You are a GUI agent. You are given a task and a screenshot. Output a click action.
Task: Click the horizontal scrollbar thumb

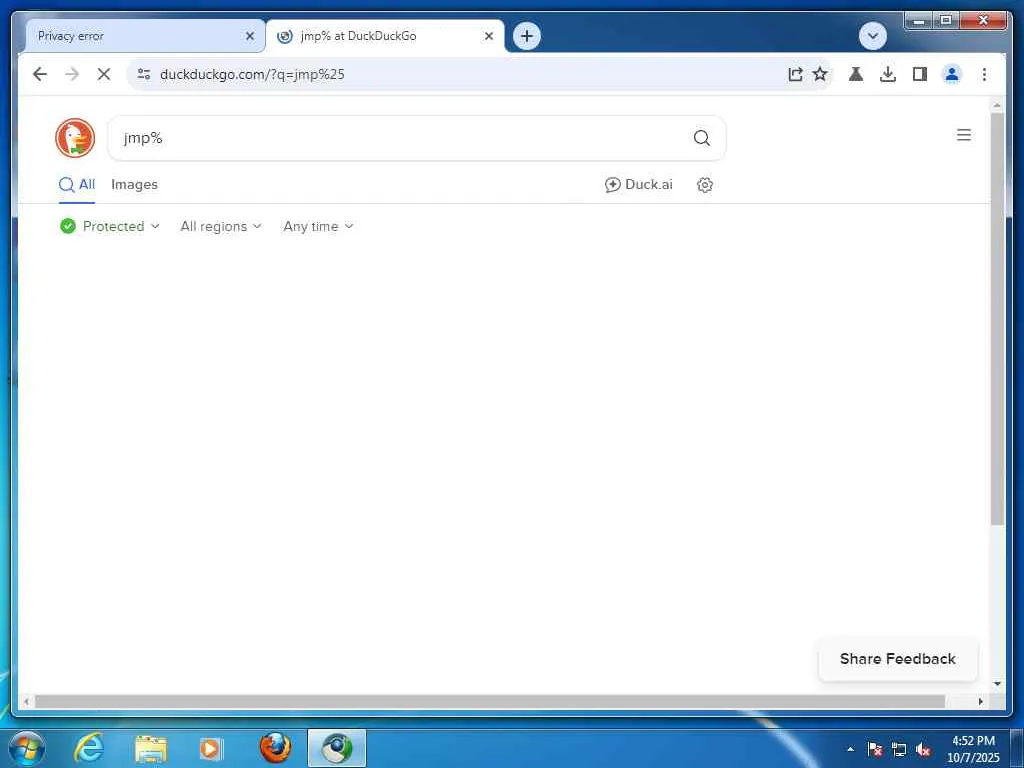coord(490,701)
